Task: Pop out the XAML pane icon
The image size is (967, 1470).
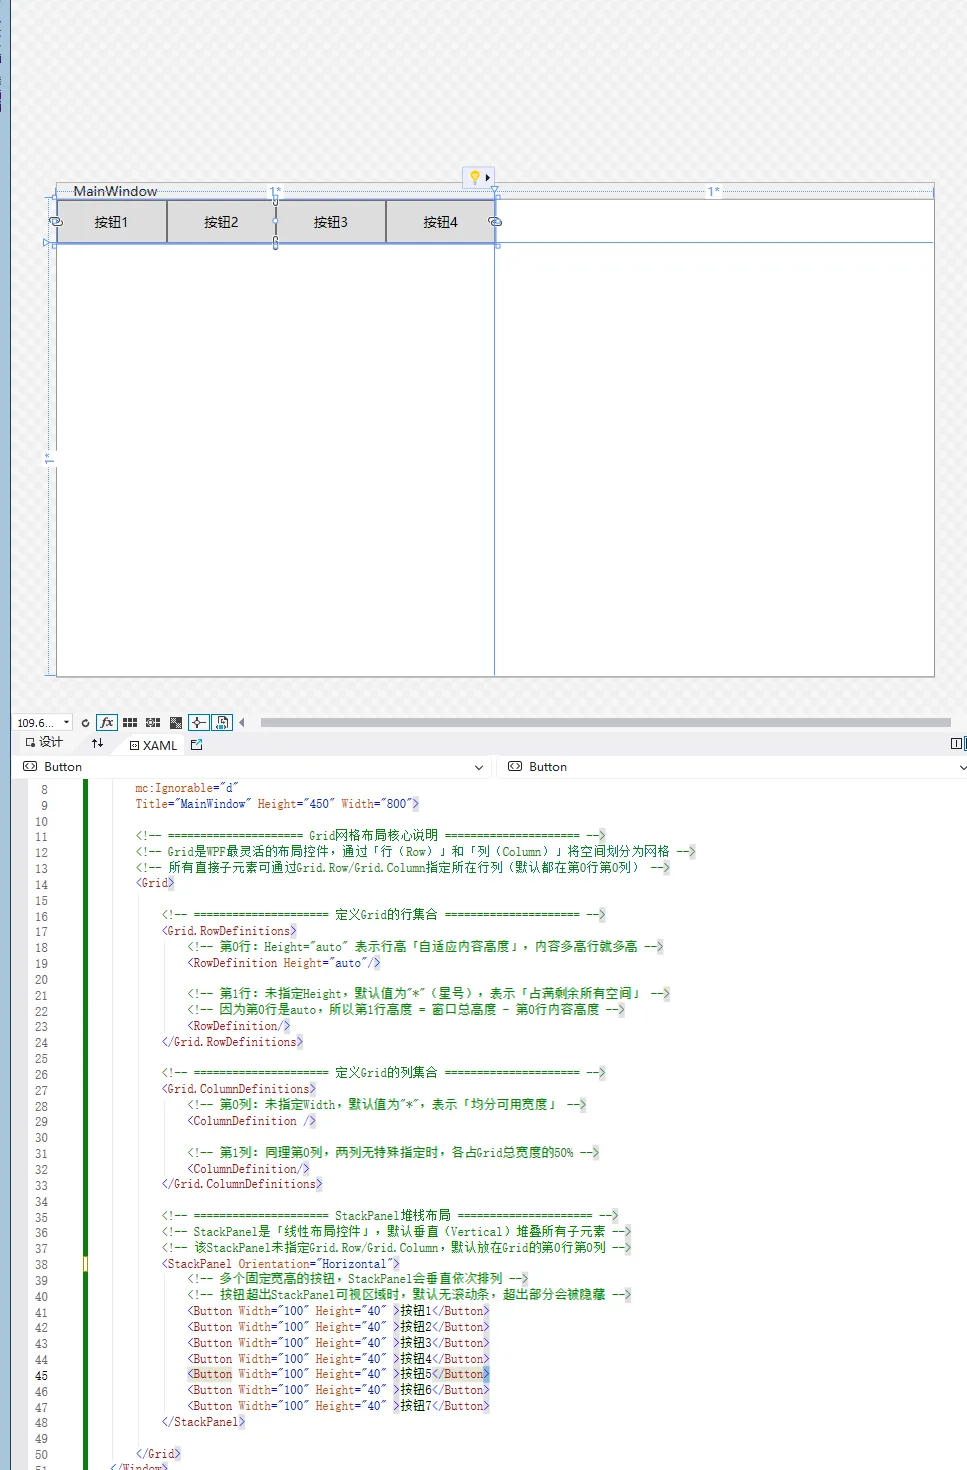Action: pos(196,744)
